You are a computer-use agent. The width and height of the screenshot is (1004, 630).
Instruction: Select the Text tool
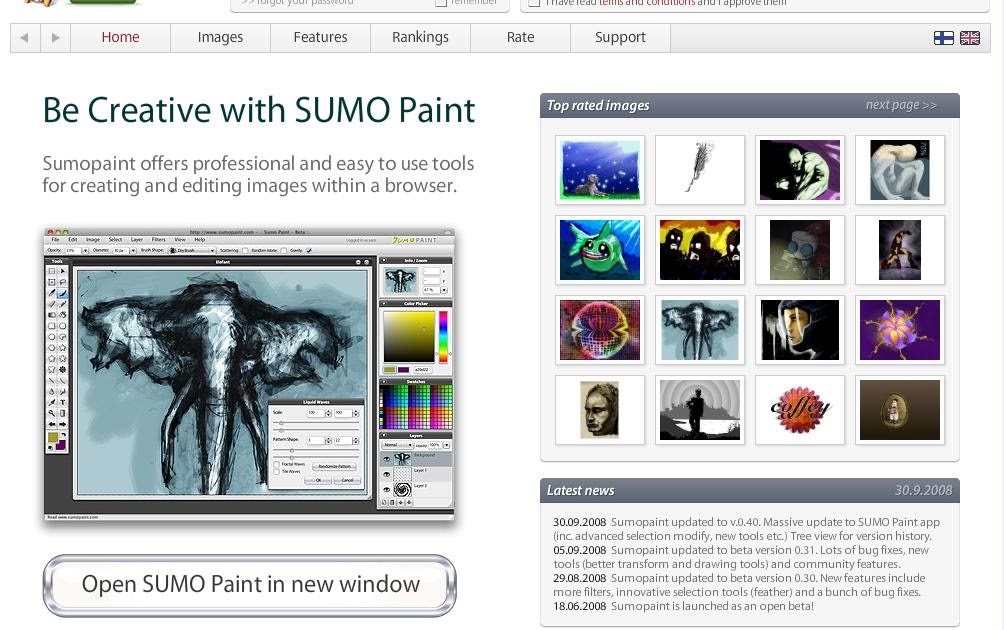(62, 401)
